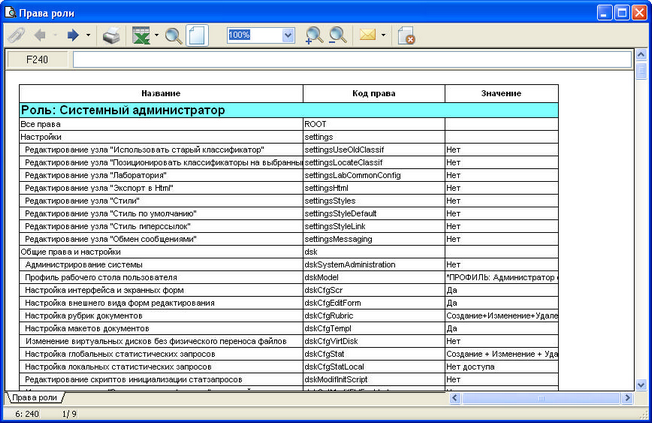
Task: Select the settingsUseOldClassif cell
Action: [x=374, y=150]
